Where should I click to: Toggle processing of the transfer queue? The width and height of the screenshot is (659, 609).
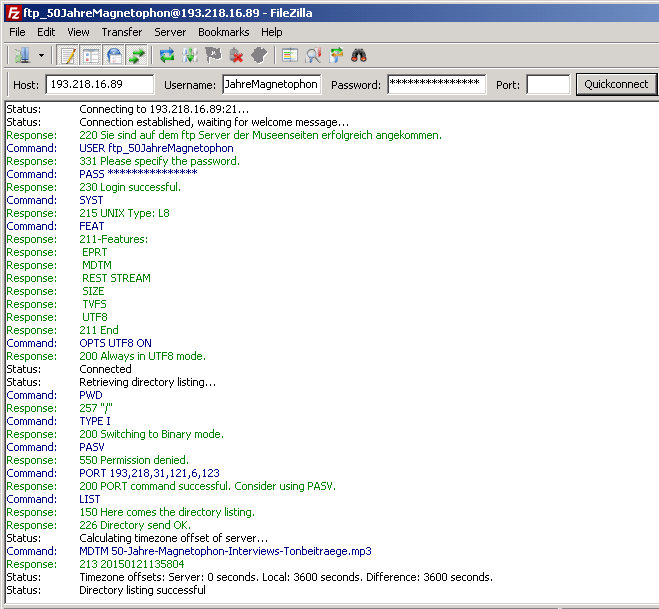point(190,55)
